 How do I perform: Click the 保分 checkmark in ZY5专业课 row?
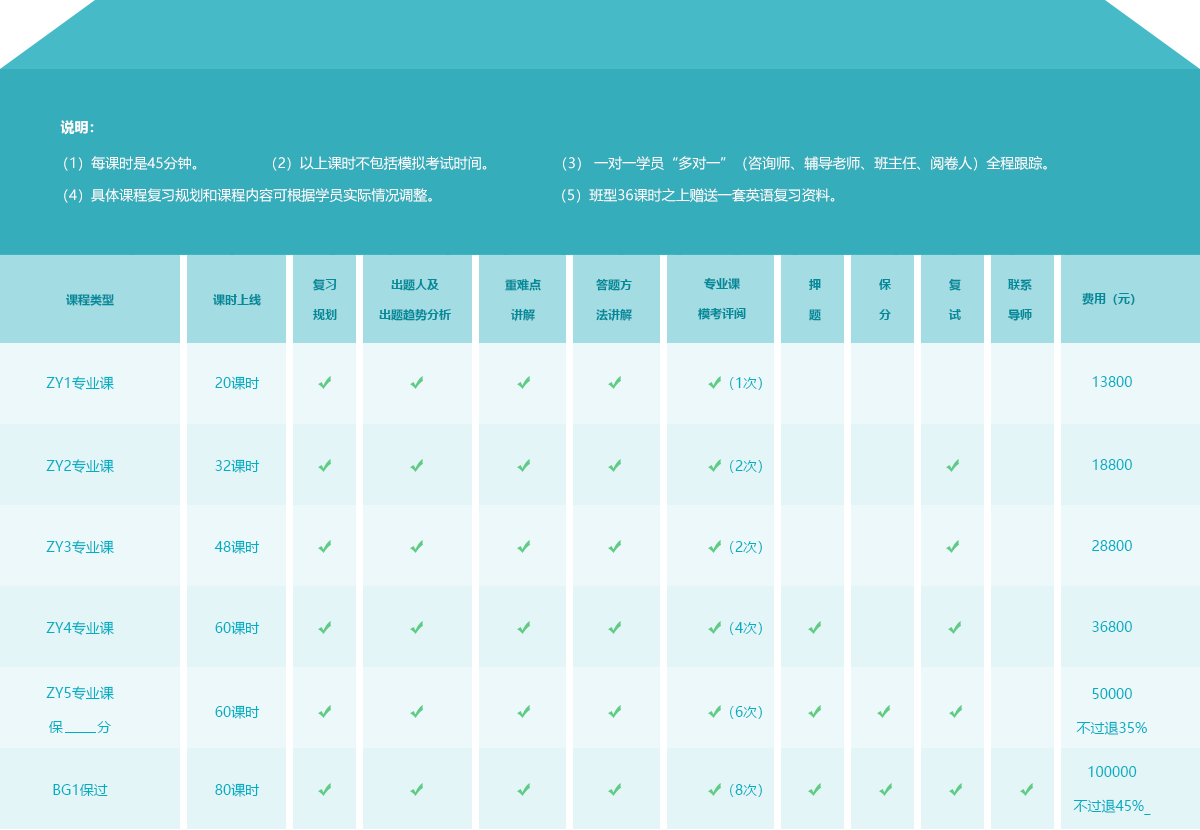pos(884,711)
